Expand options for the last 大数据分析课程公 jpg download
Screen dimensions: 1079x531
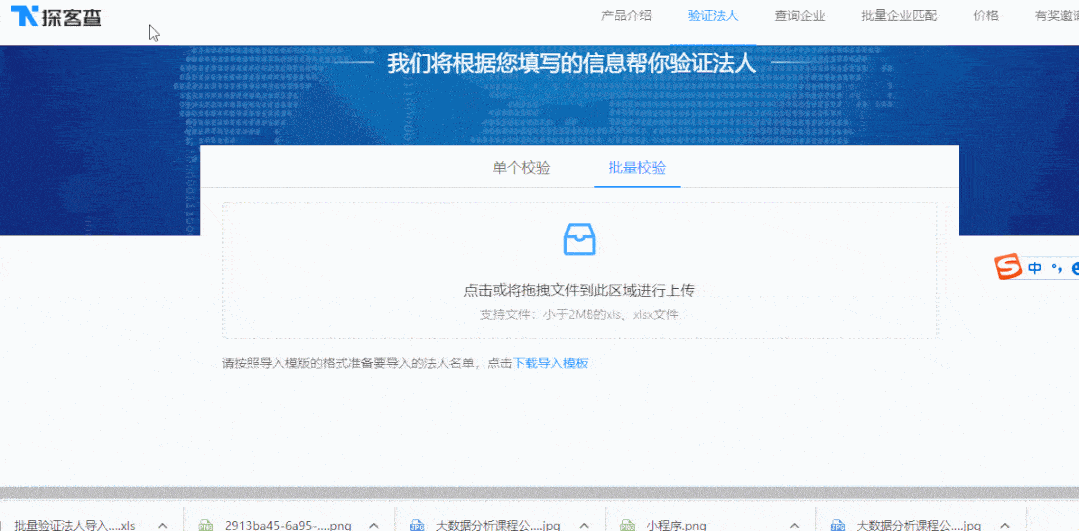tap(1004, 525)
